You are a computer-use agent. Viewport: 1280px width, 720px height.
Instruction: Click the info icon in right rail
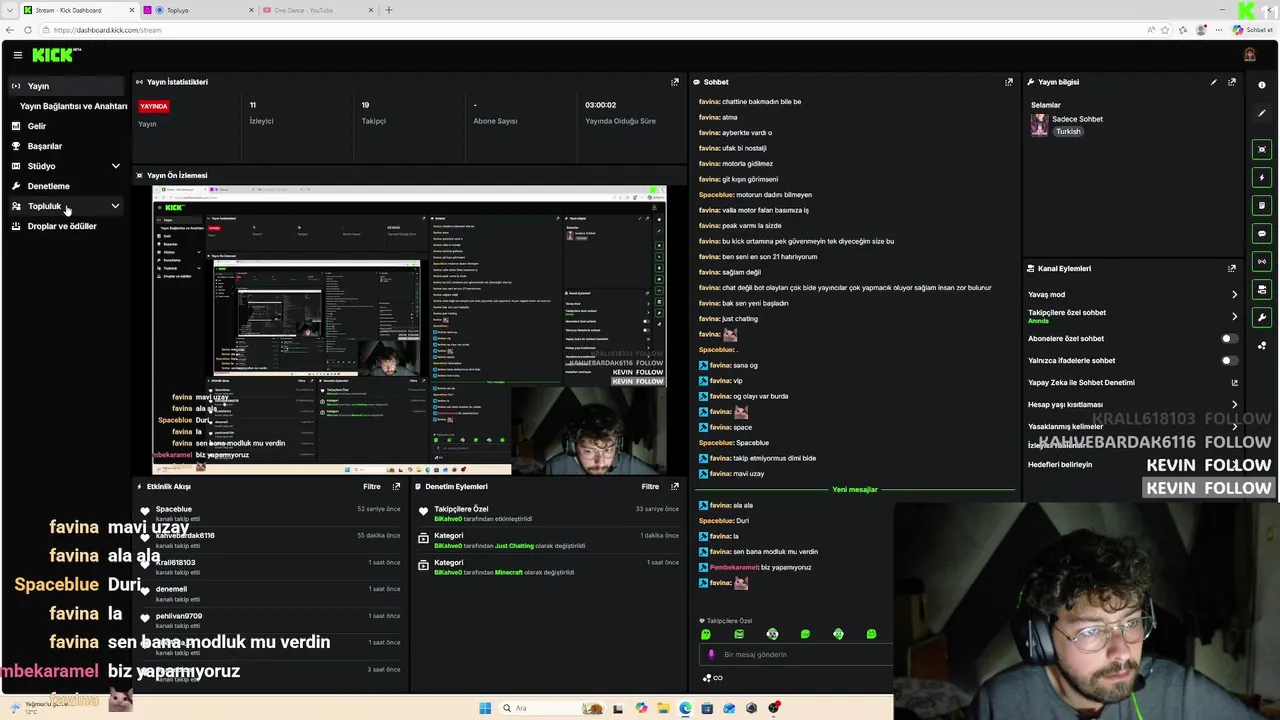[x=1262, y=85]
